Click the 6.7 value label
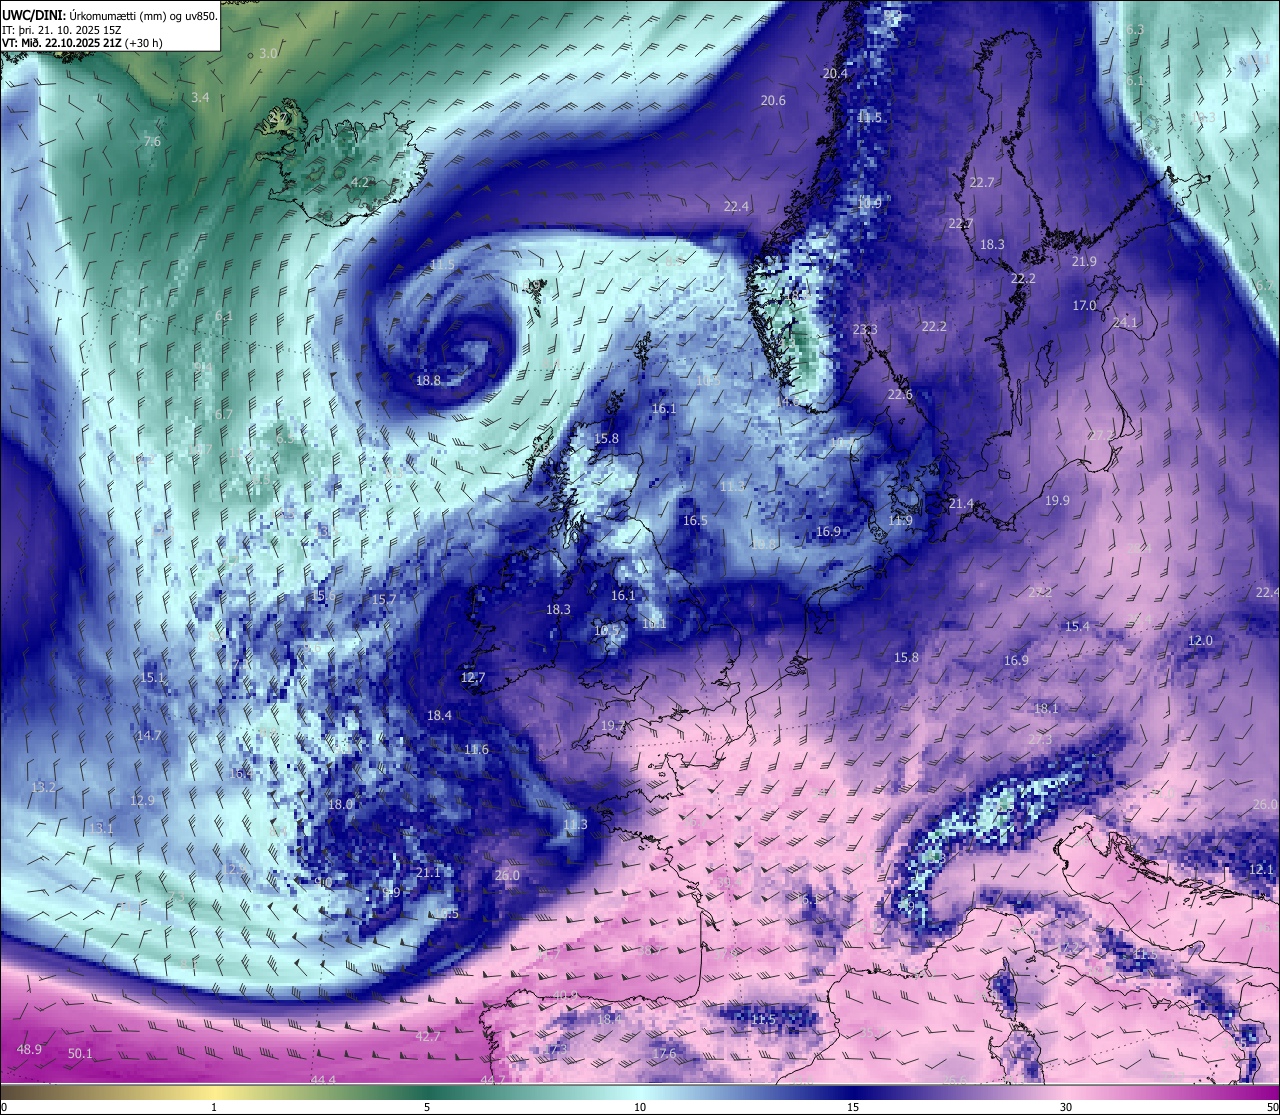This screenshot has height=1115, width=1280. (223, 414)
